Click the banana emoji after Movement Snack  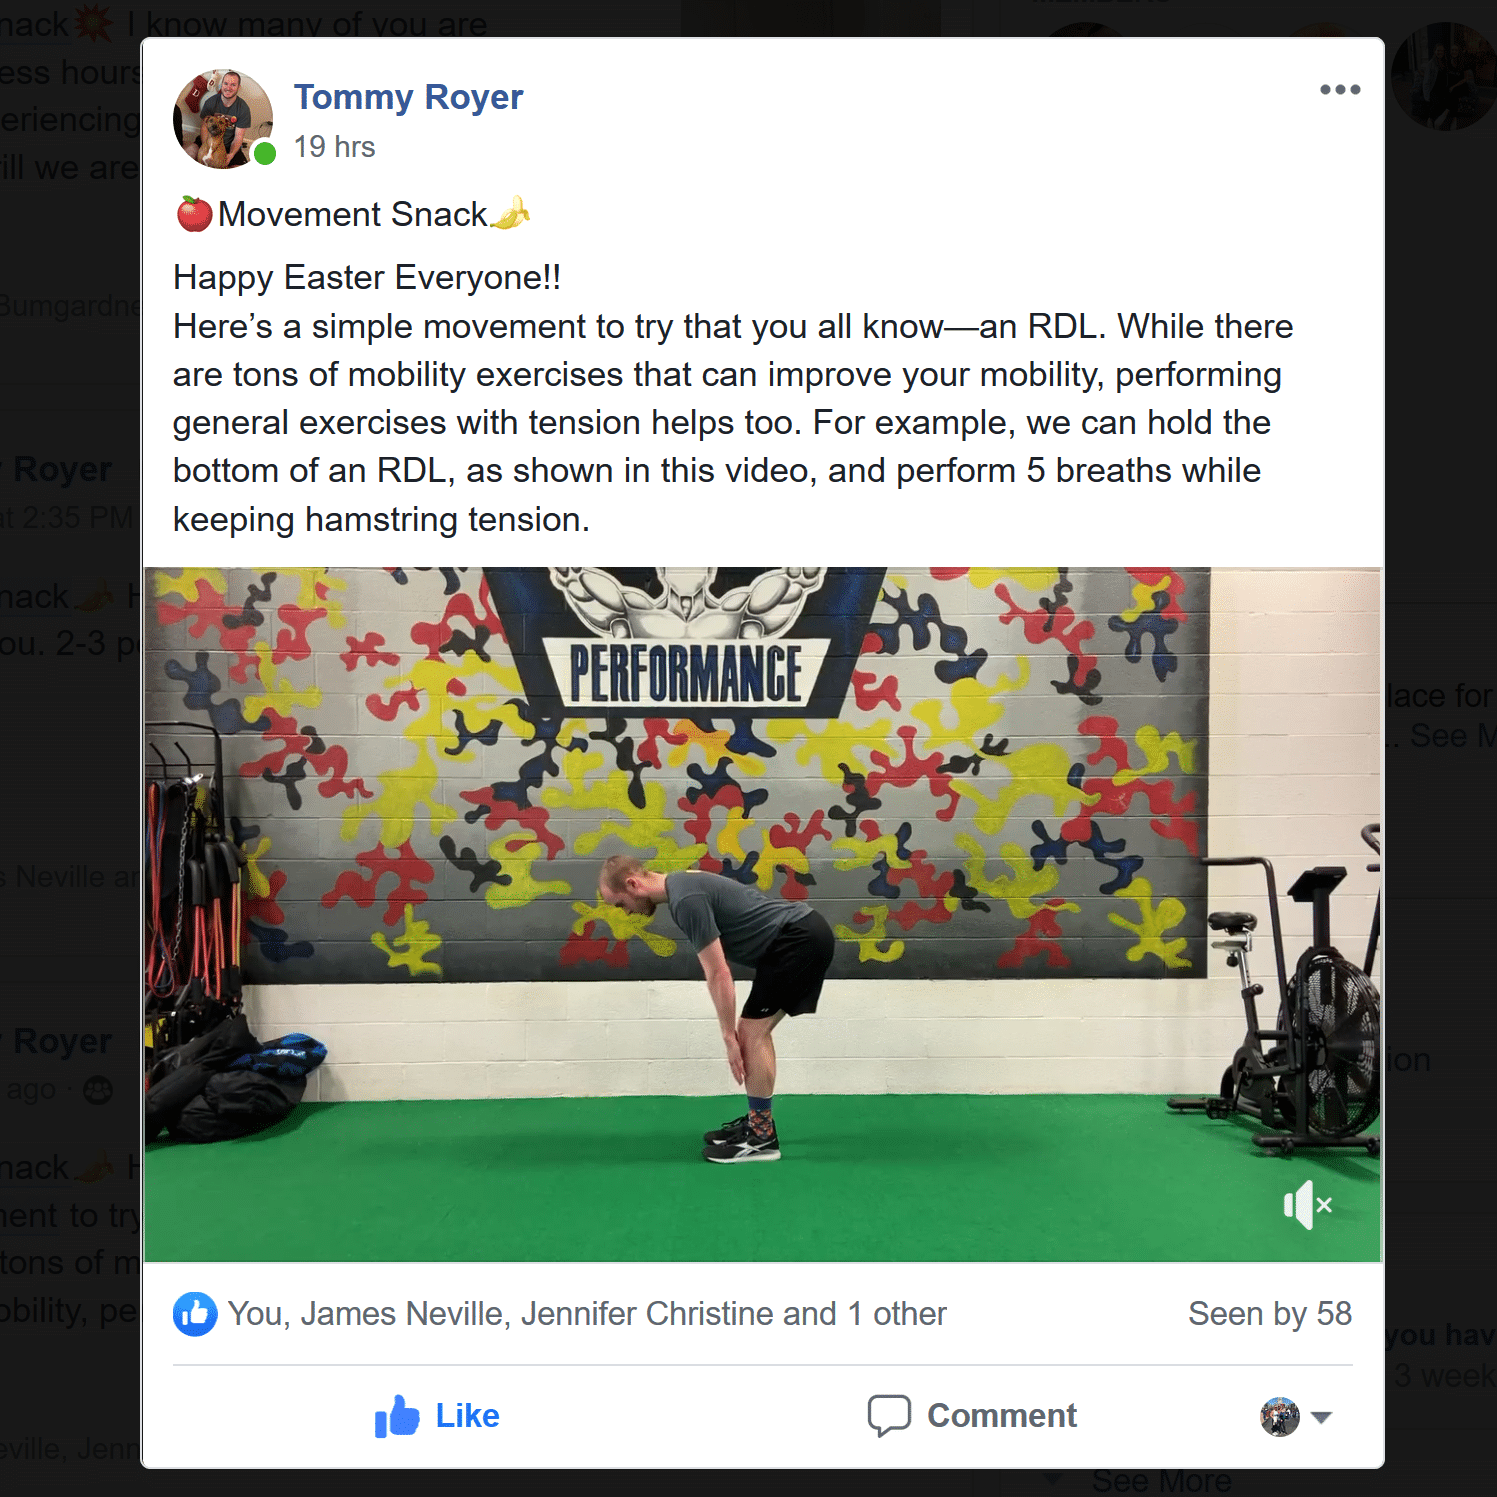[511, 214]
